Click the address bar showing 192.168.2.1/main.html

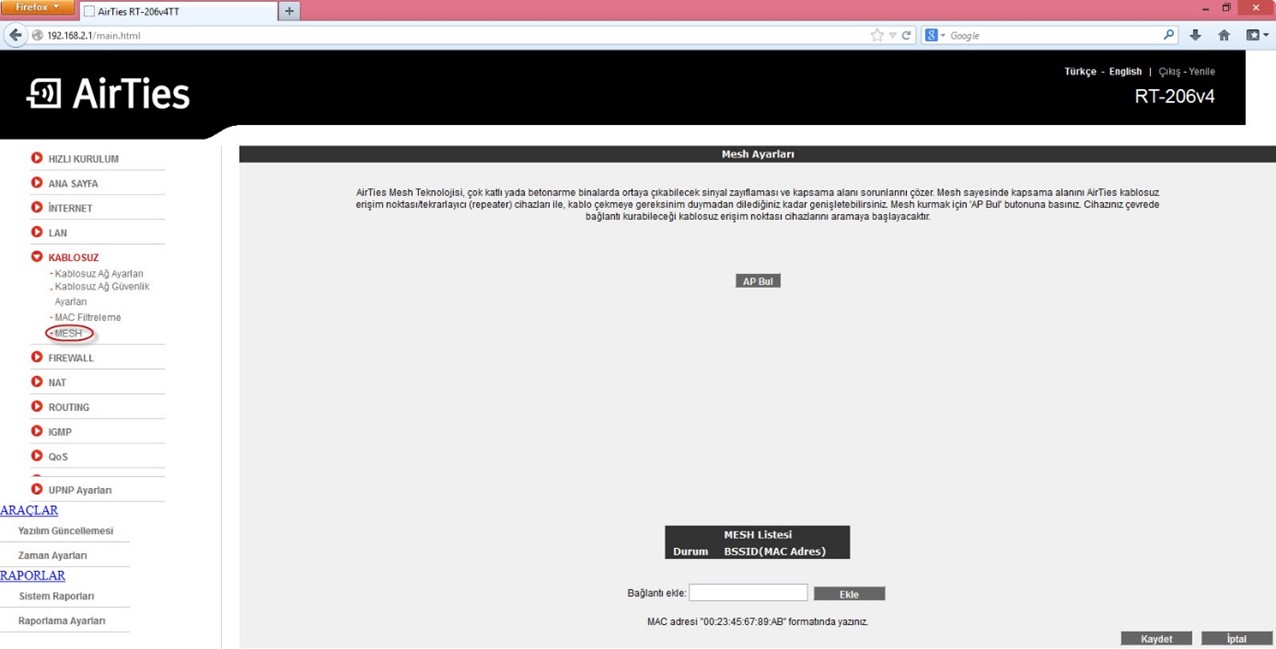[455, 35]
